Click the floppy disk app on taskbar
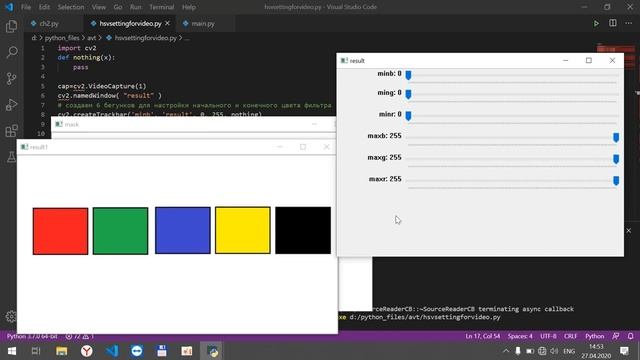The image size is (640, 360). pyautogui.click(x=162, y=351)
